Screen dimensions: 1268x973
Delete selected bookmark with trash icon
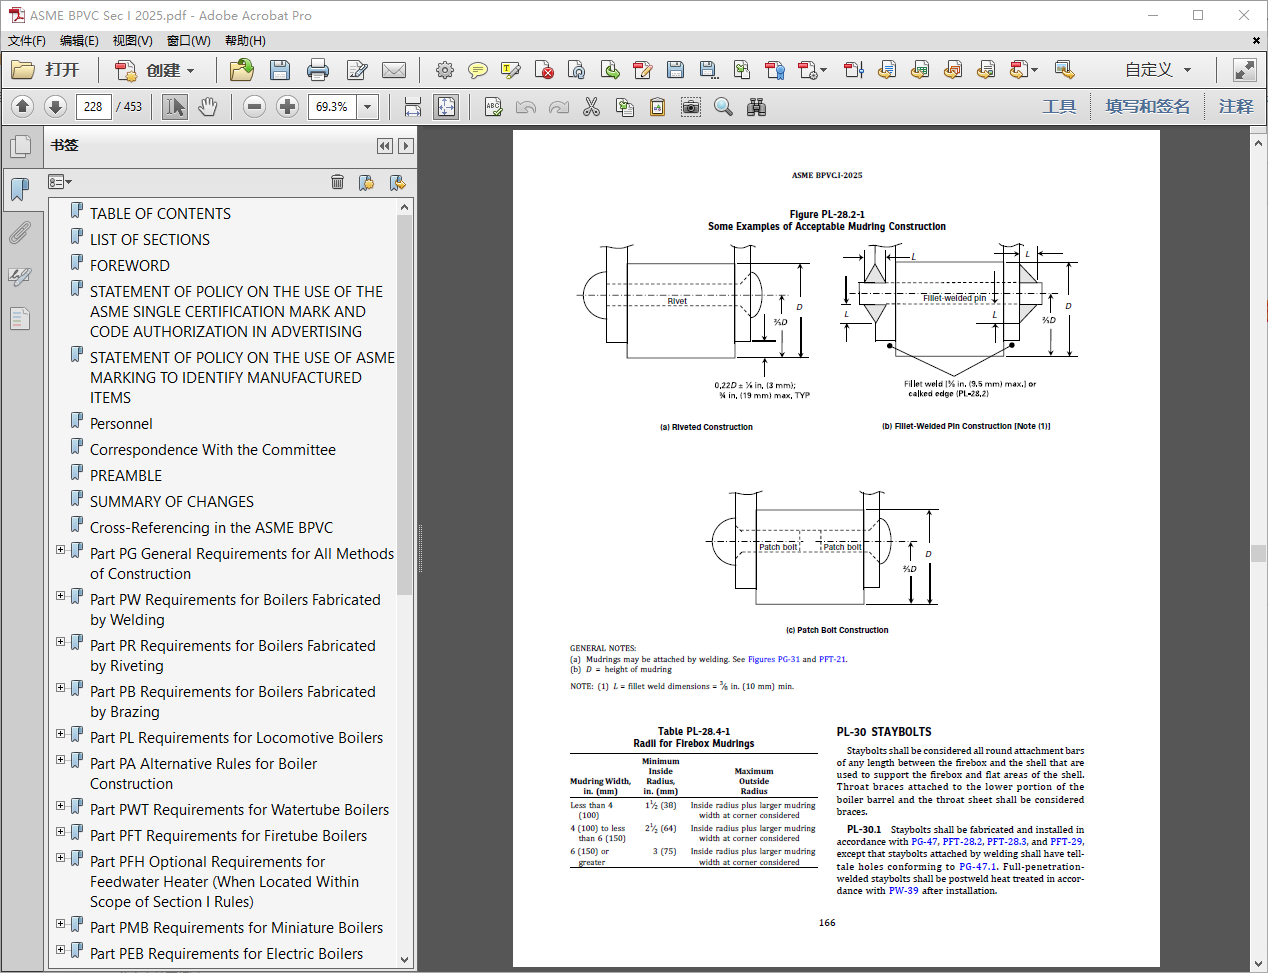pyautogui.click(x=337, y=182)
